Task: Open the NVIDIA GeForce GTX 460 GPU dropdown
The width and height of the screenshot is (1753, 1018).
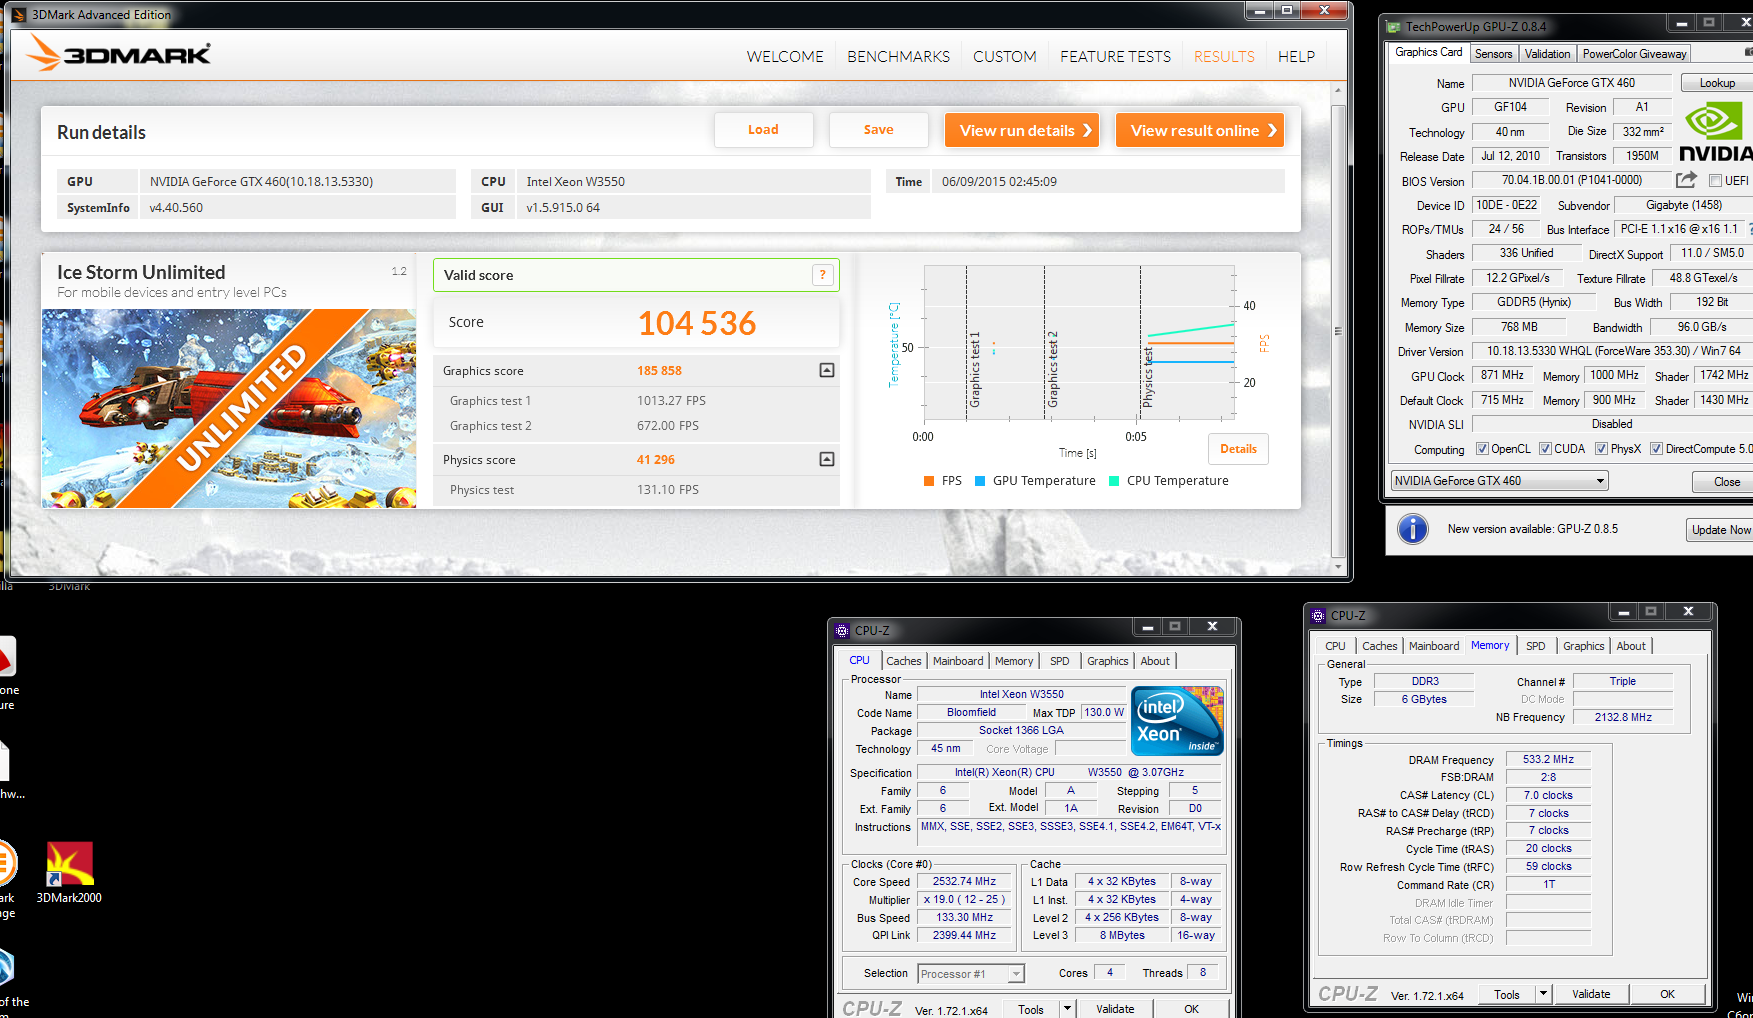Action: pos(1500,481)
